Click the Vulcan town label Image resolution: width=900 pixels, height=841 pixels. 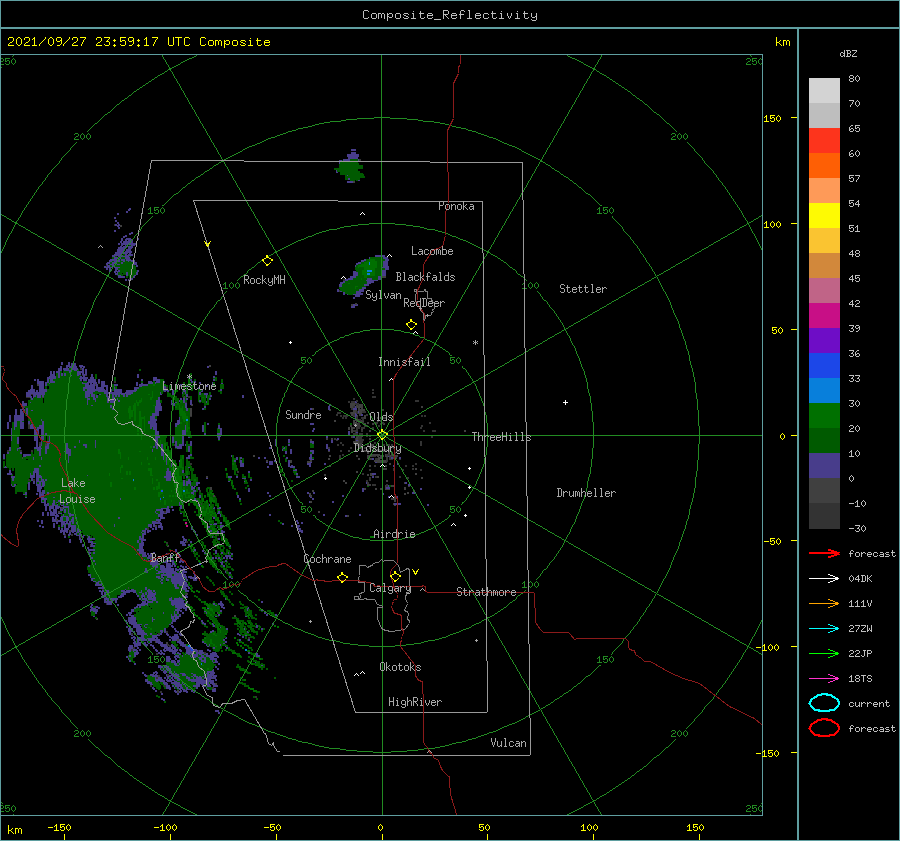(x=509, y=743)
